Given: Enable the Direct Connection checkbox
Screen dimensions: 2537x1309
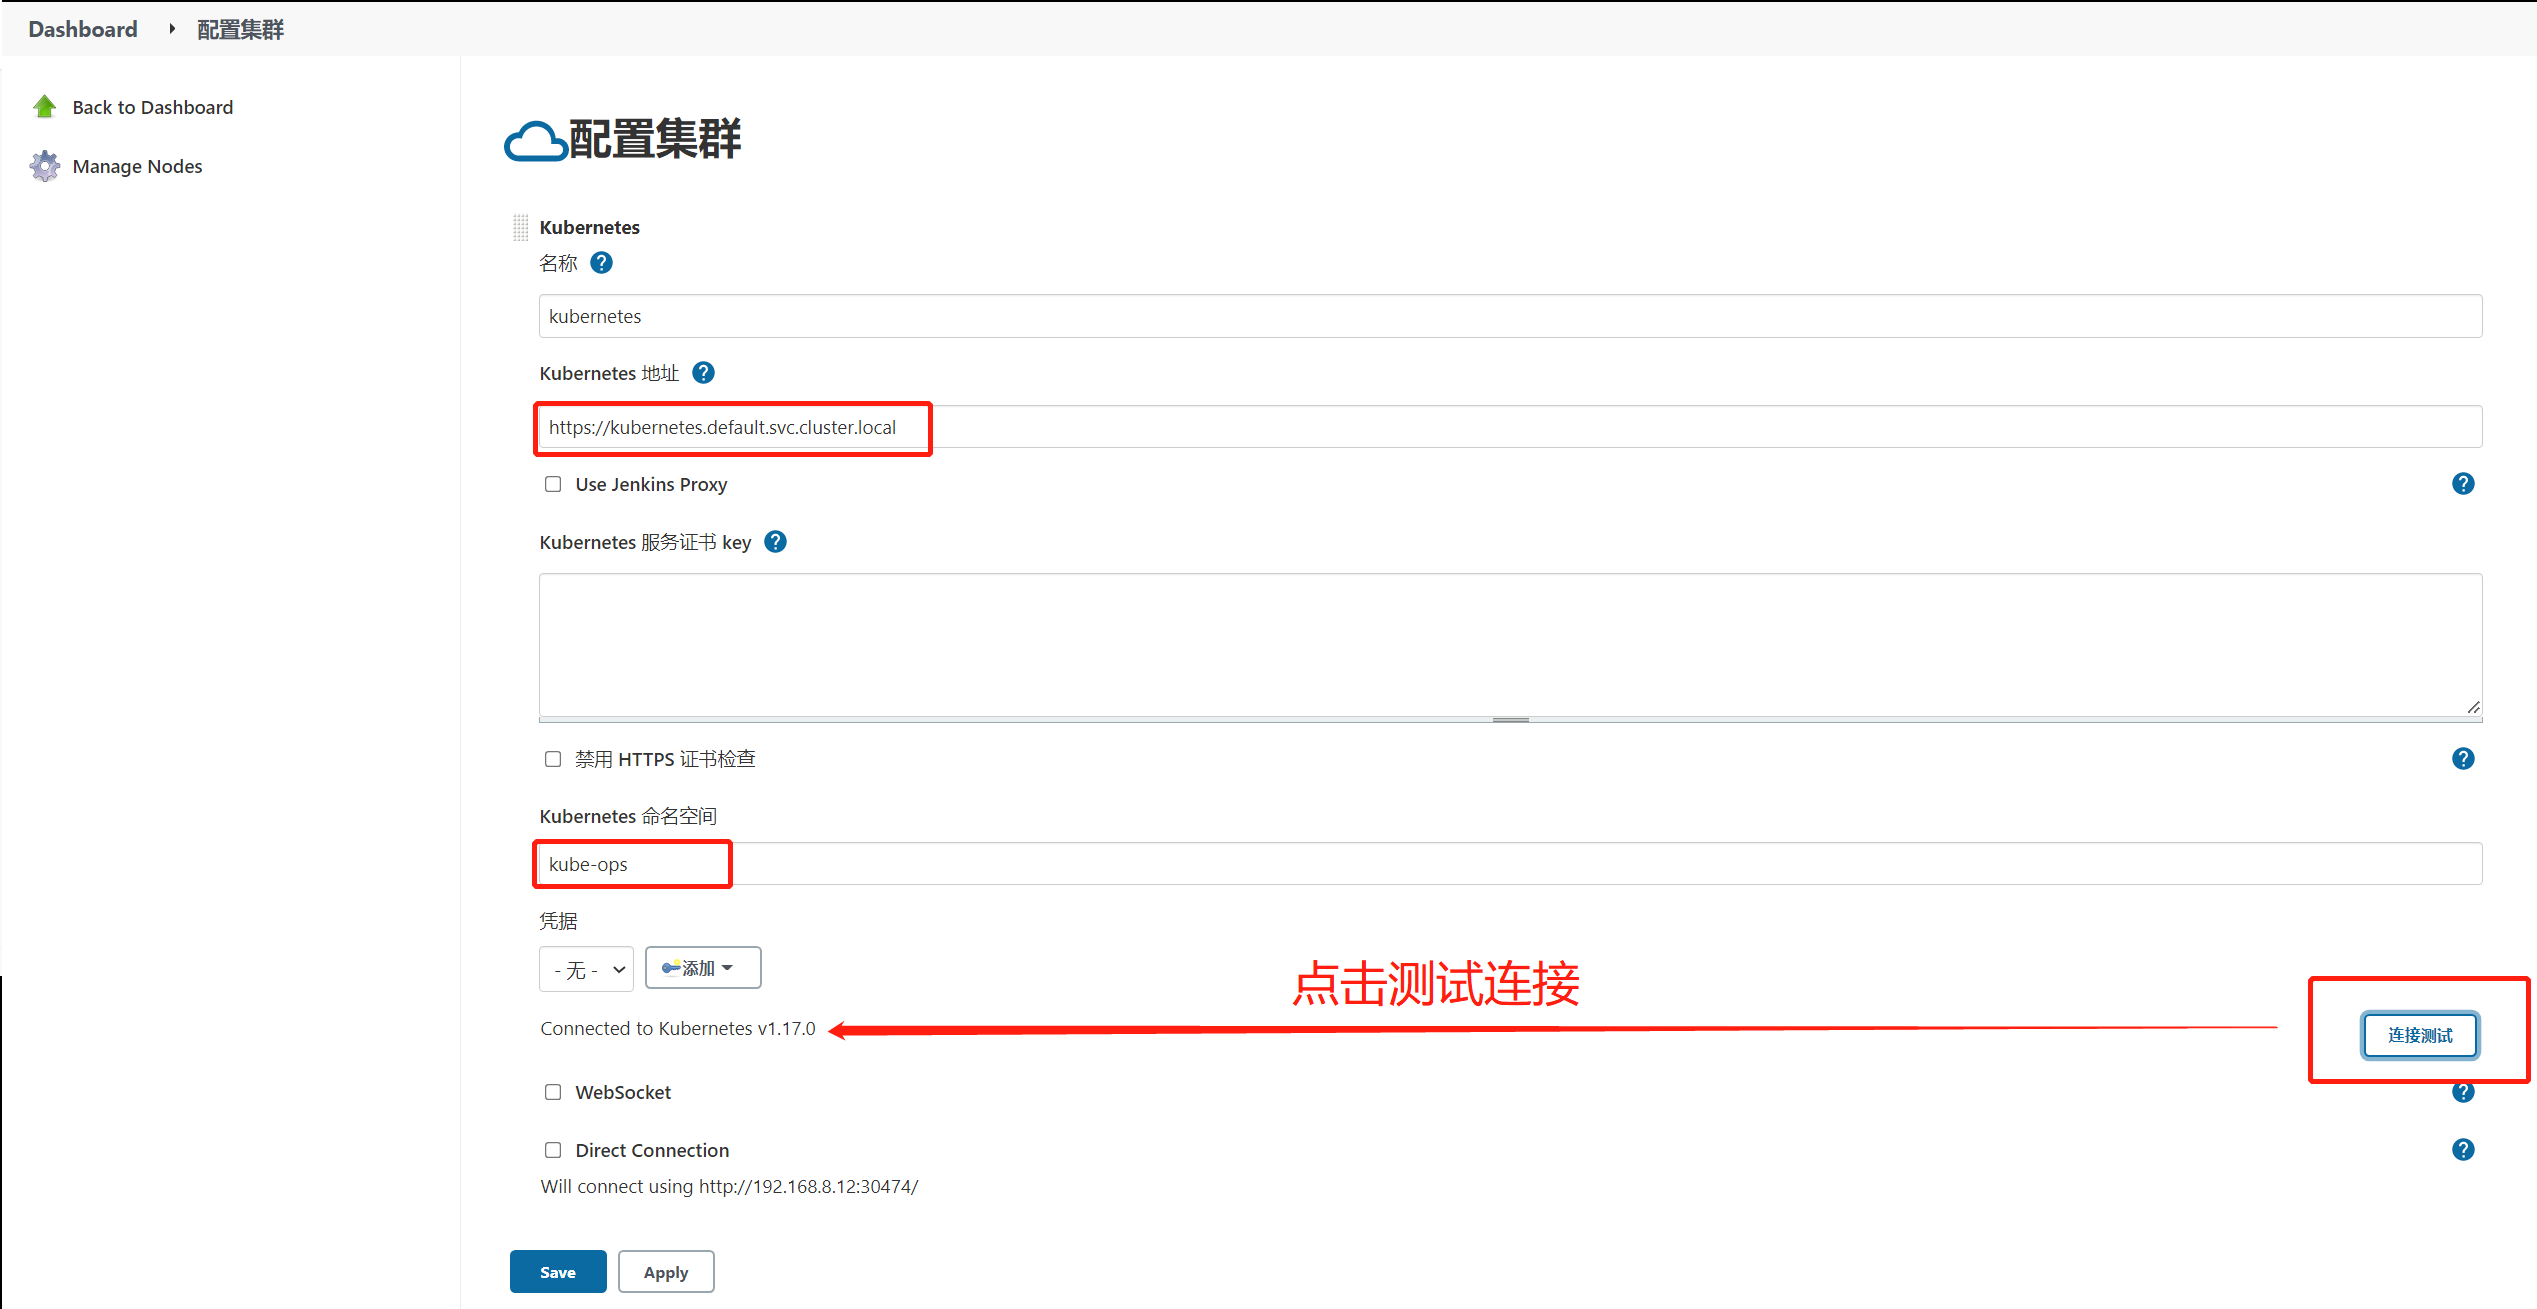Looking at the screenshot, I should tap(553, 1150).
